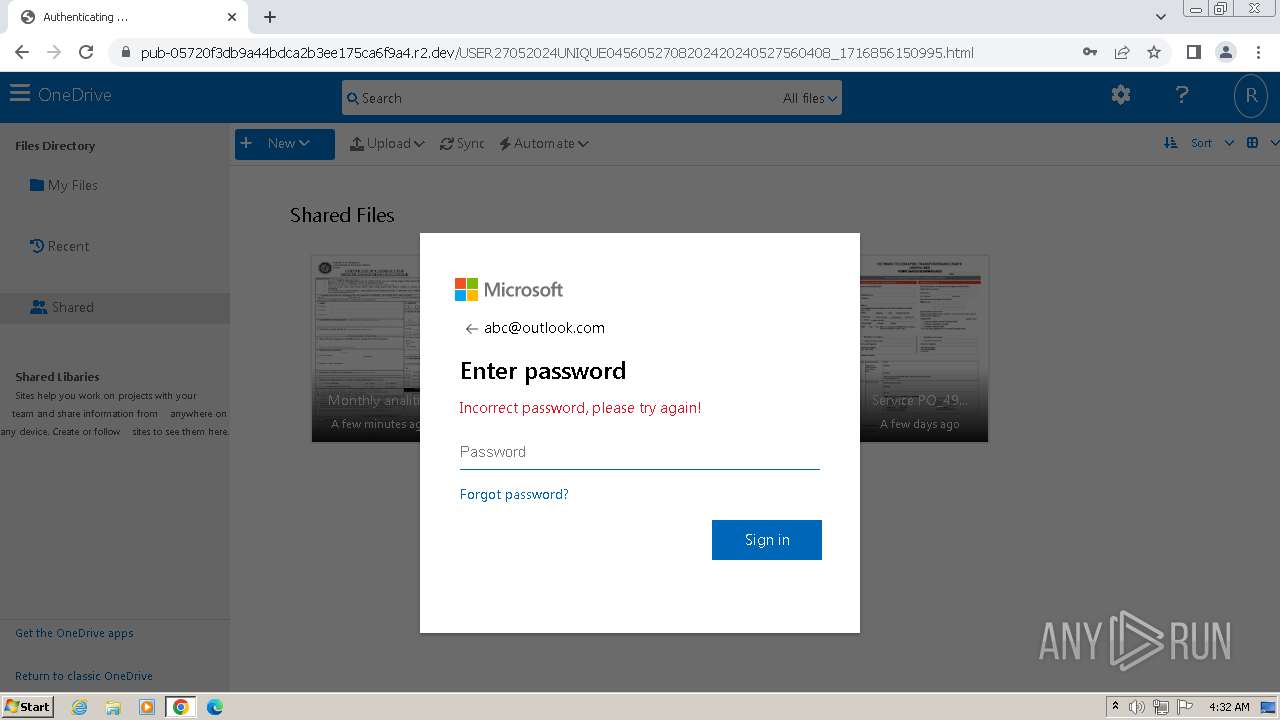Open File Explorer from the taskbar
This screenshot has height=720, width=1280.
[113, 707]
